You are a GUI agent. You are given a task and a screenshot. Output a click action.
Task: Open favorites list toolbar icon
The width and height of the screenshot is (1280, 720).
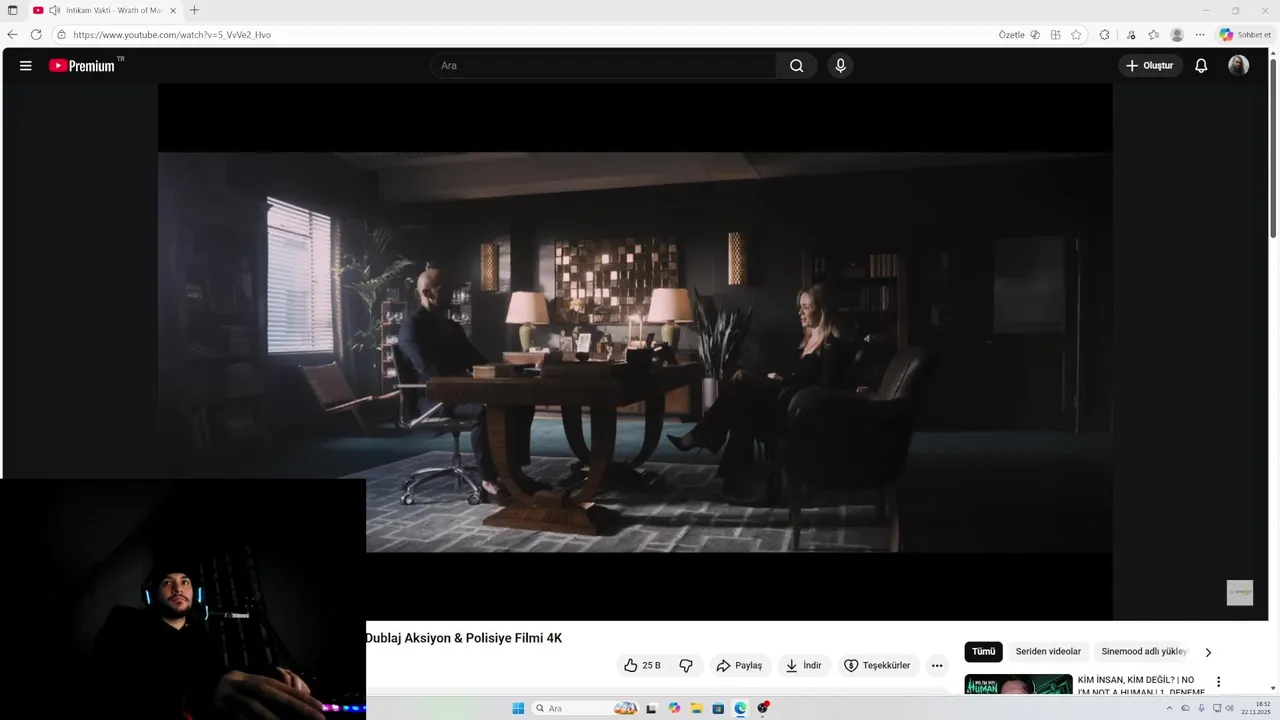pyautogui.click(x=1153, y=35)
